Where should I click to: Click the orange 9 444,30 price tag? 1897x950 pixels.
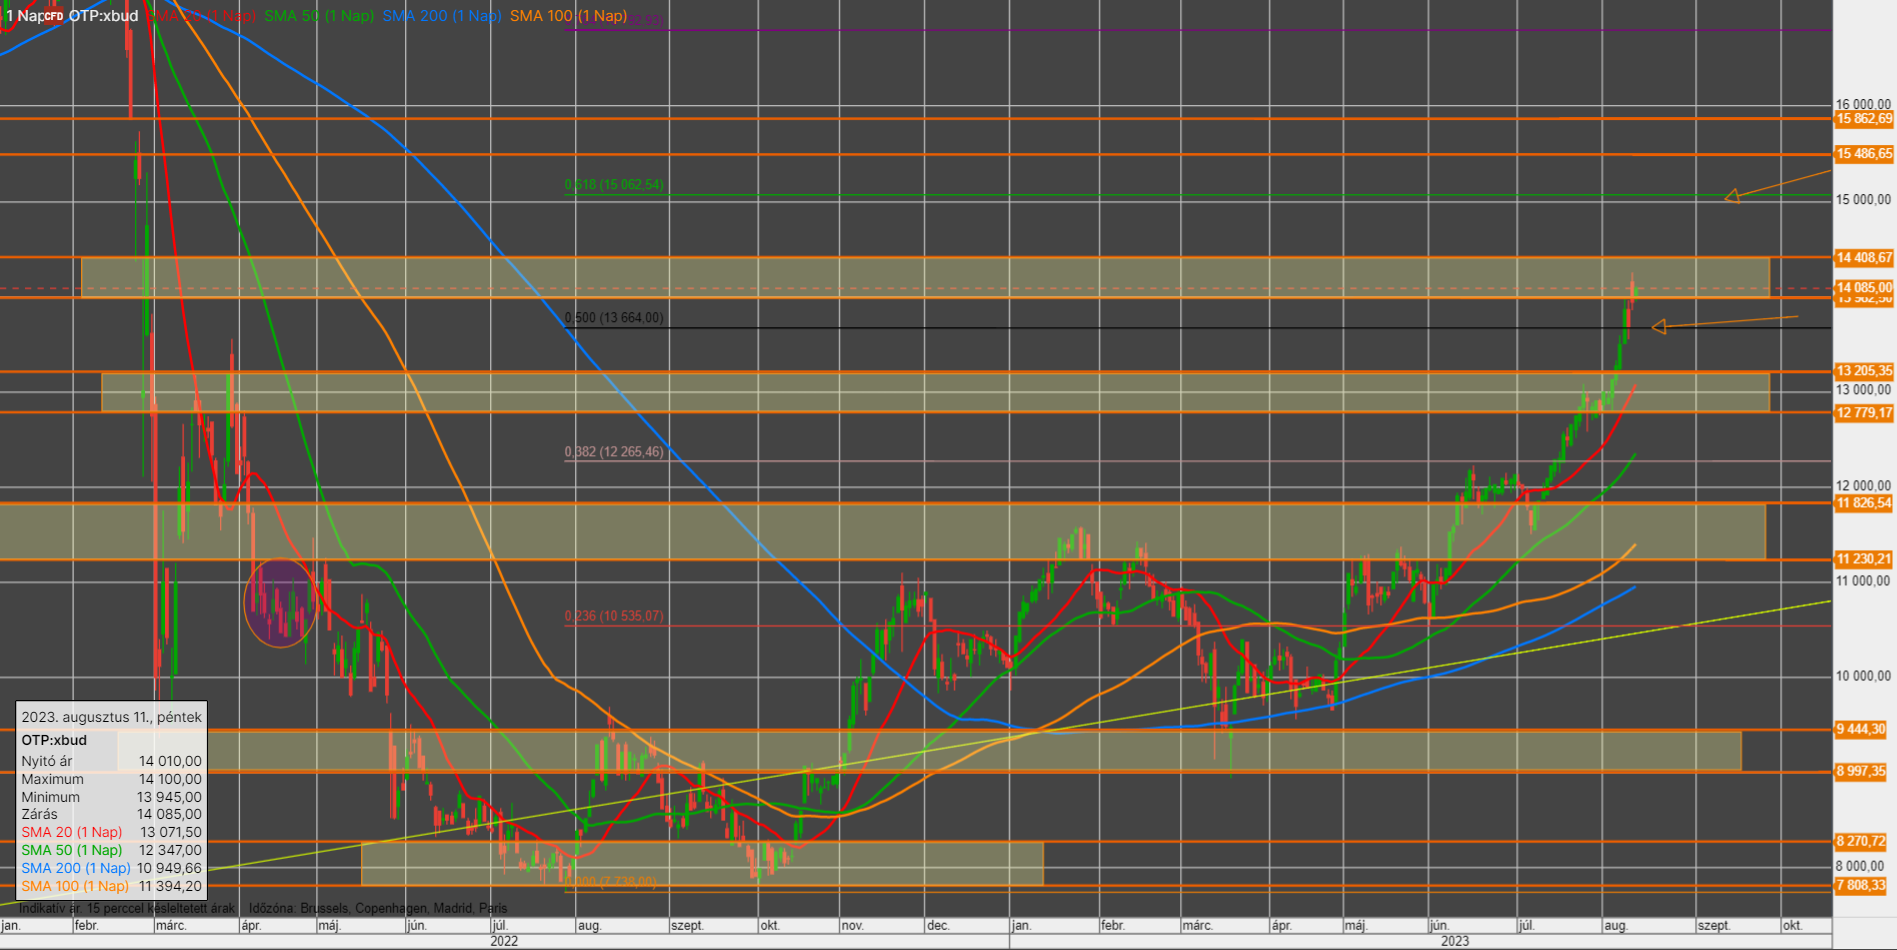[x=1860, y=729]
